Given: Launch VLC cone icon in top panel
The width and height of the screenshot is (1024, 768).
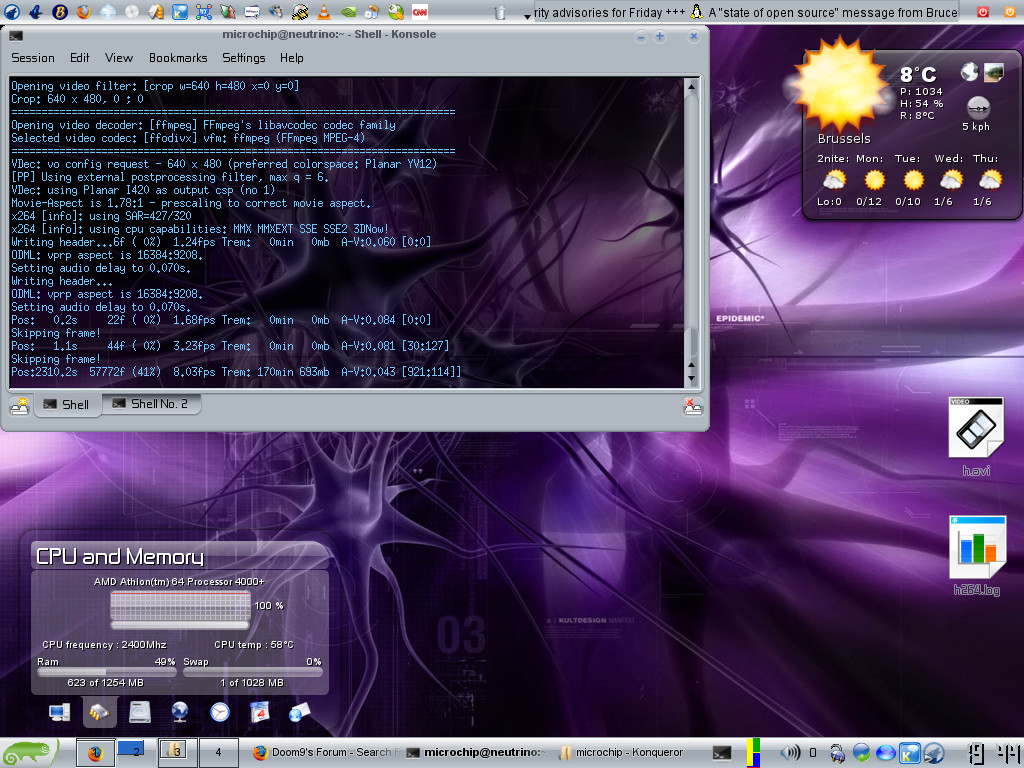Looking at the screenshot, I should pos(323,11).
